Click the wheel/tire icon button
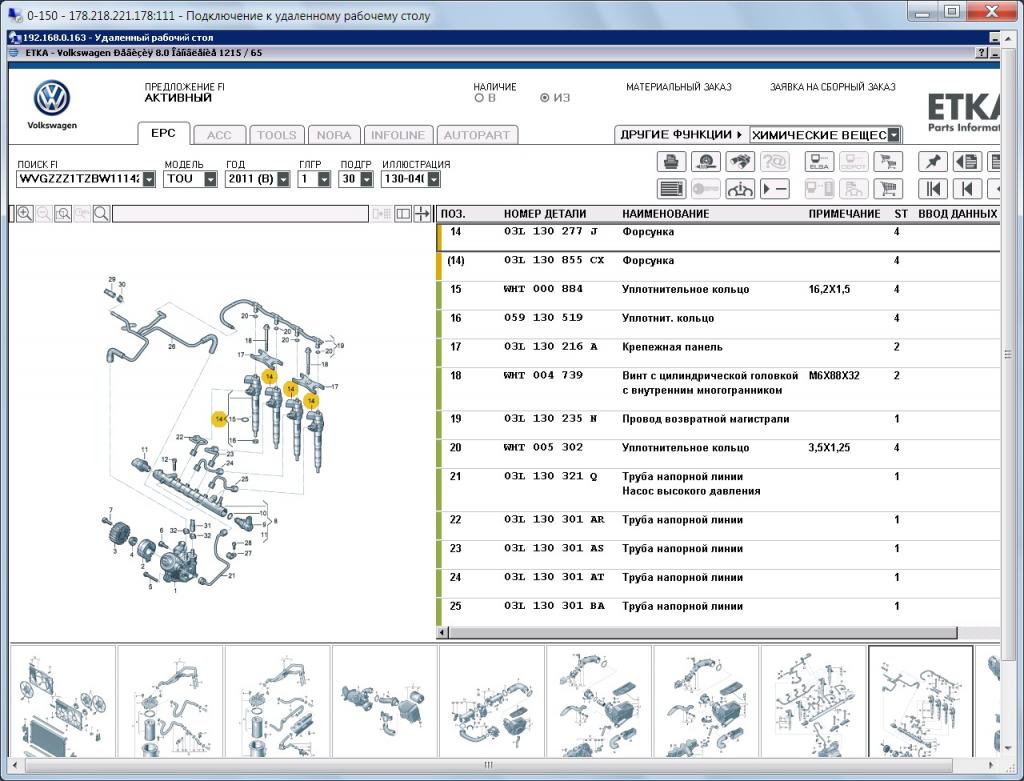This screenshot has width=1024, height=781. tap(705, 161)
